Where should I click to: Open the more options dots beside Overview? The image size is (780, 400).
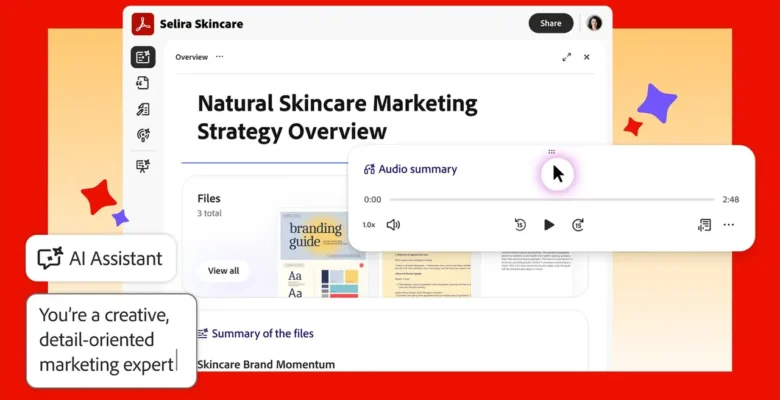[219, 57]
